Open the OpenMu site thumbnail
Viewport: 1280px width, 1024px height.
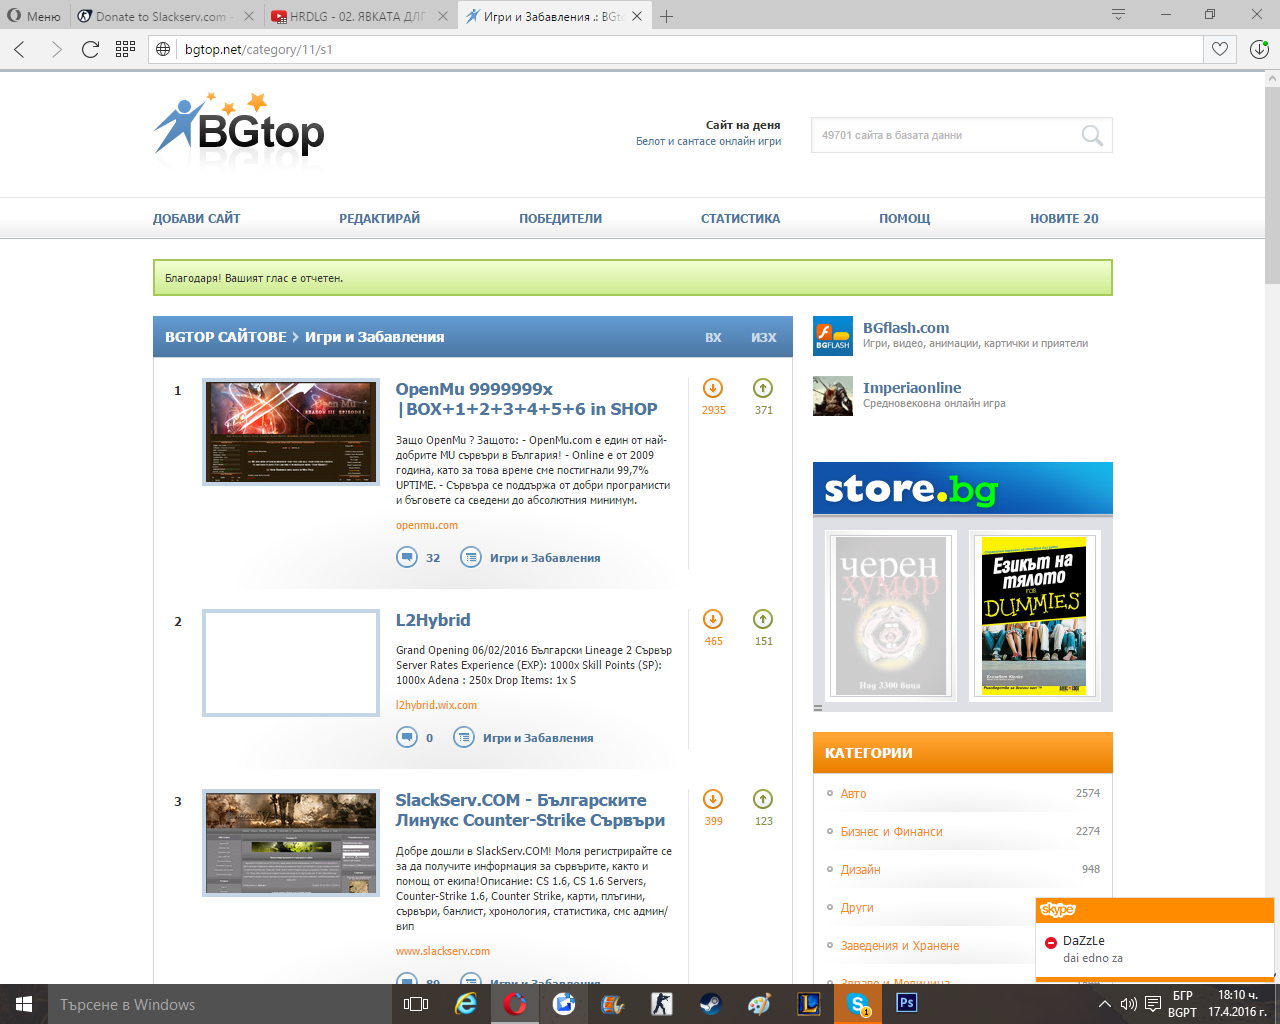point(291,432)
